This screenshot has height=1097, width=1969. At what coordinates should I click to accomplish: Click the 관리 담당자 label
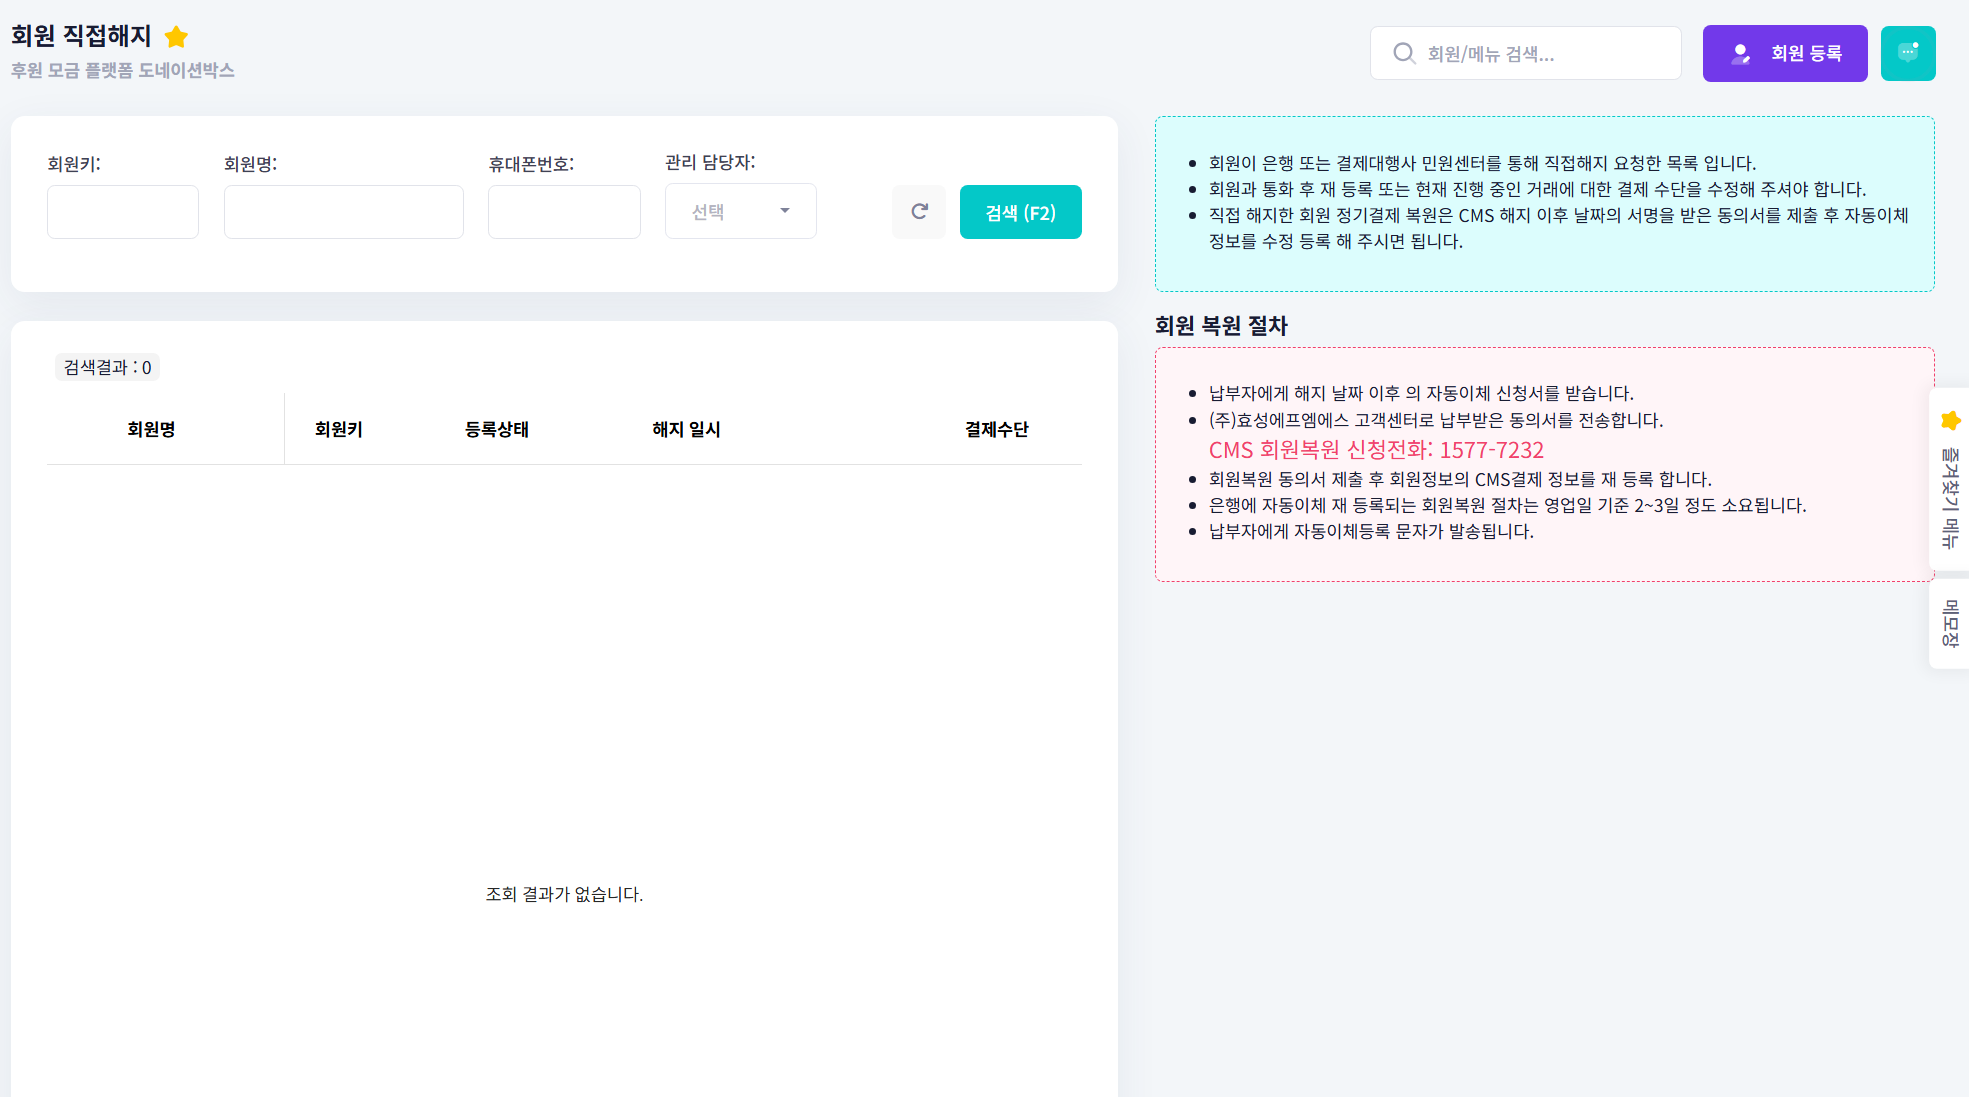(710, 162)
